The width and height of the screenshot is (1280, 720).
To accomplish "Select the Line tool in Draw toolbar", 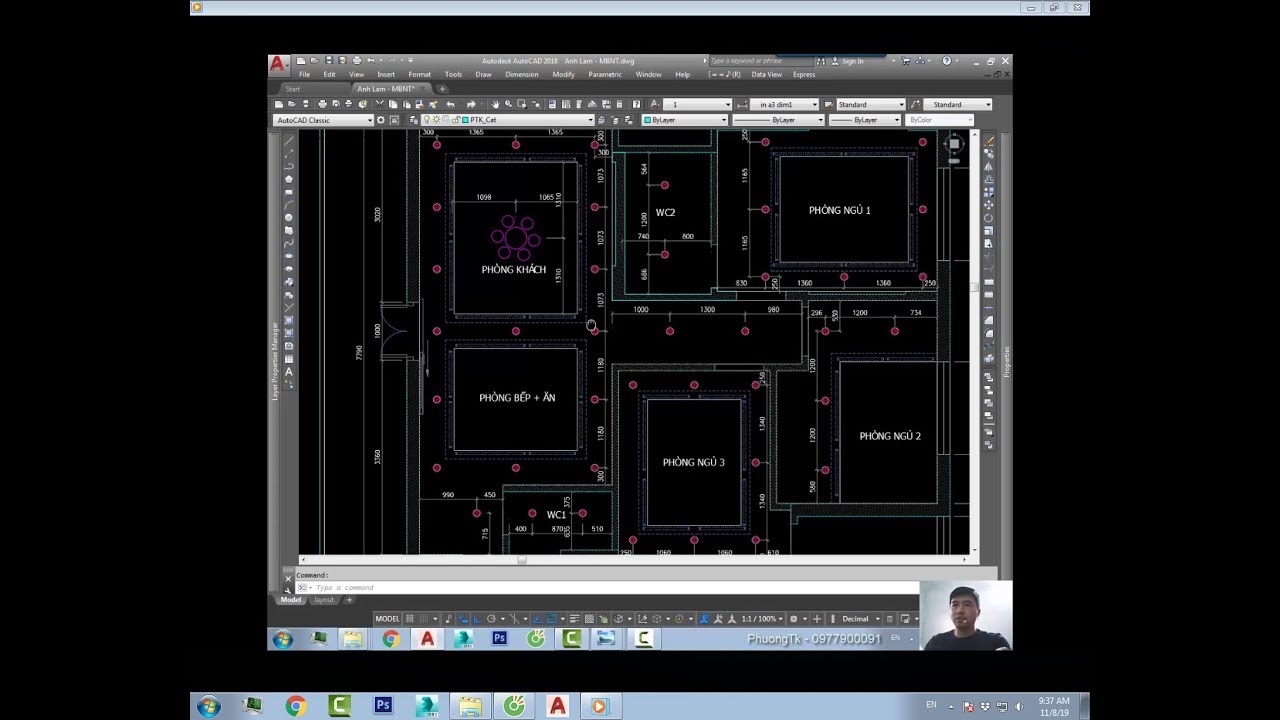I will pos(289,141).
